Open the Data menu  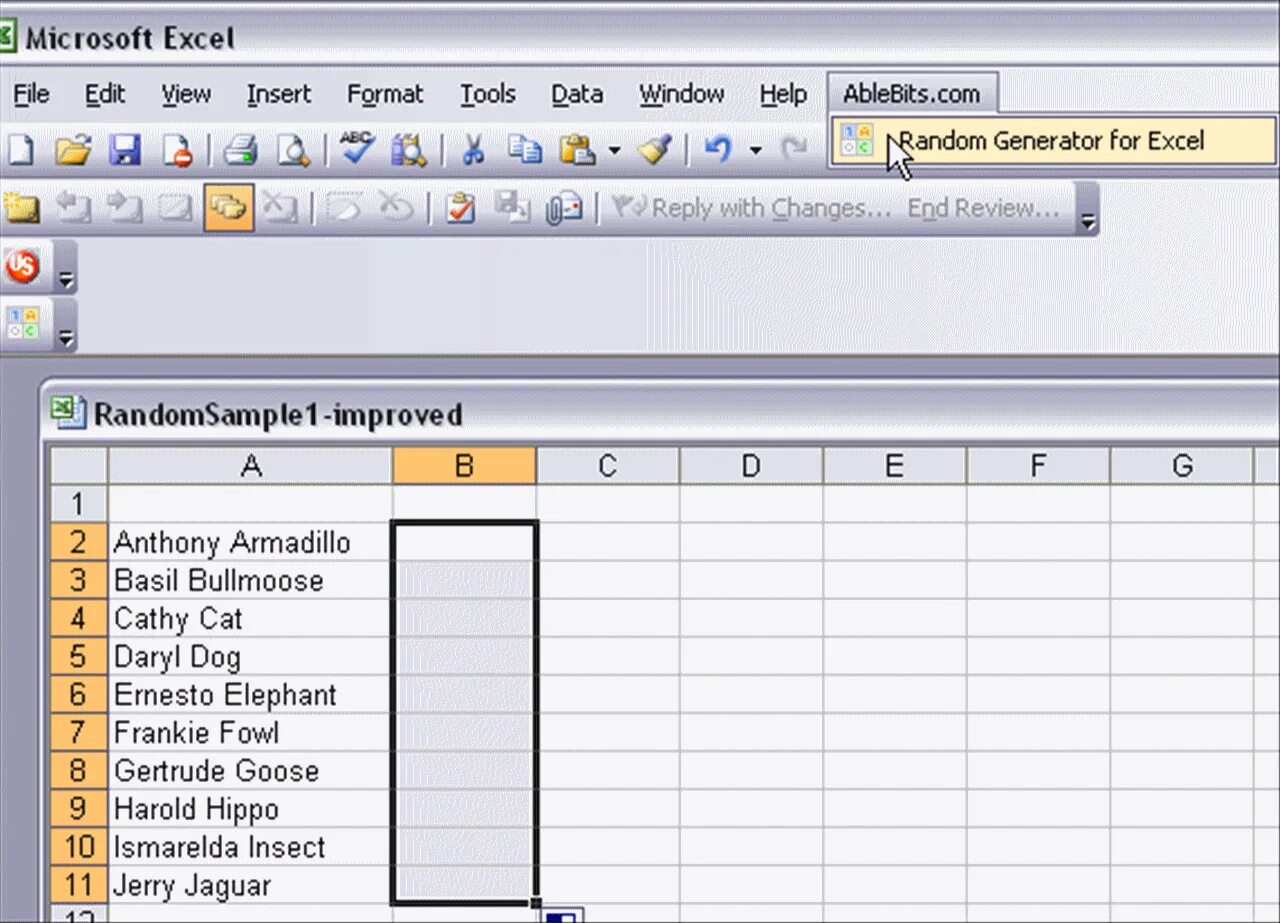(x=577, y=94)
